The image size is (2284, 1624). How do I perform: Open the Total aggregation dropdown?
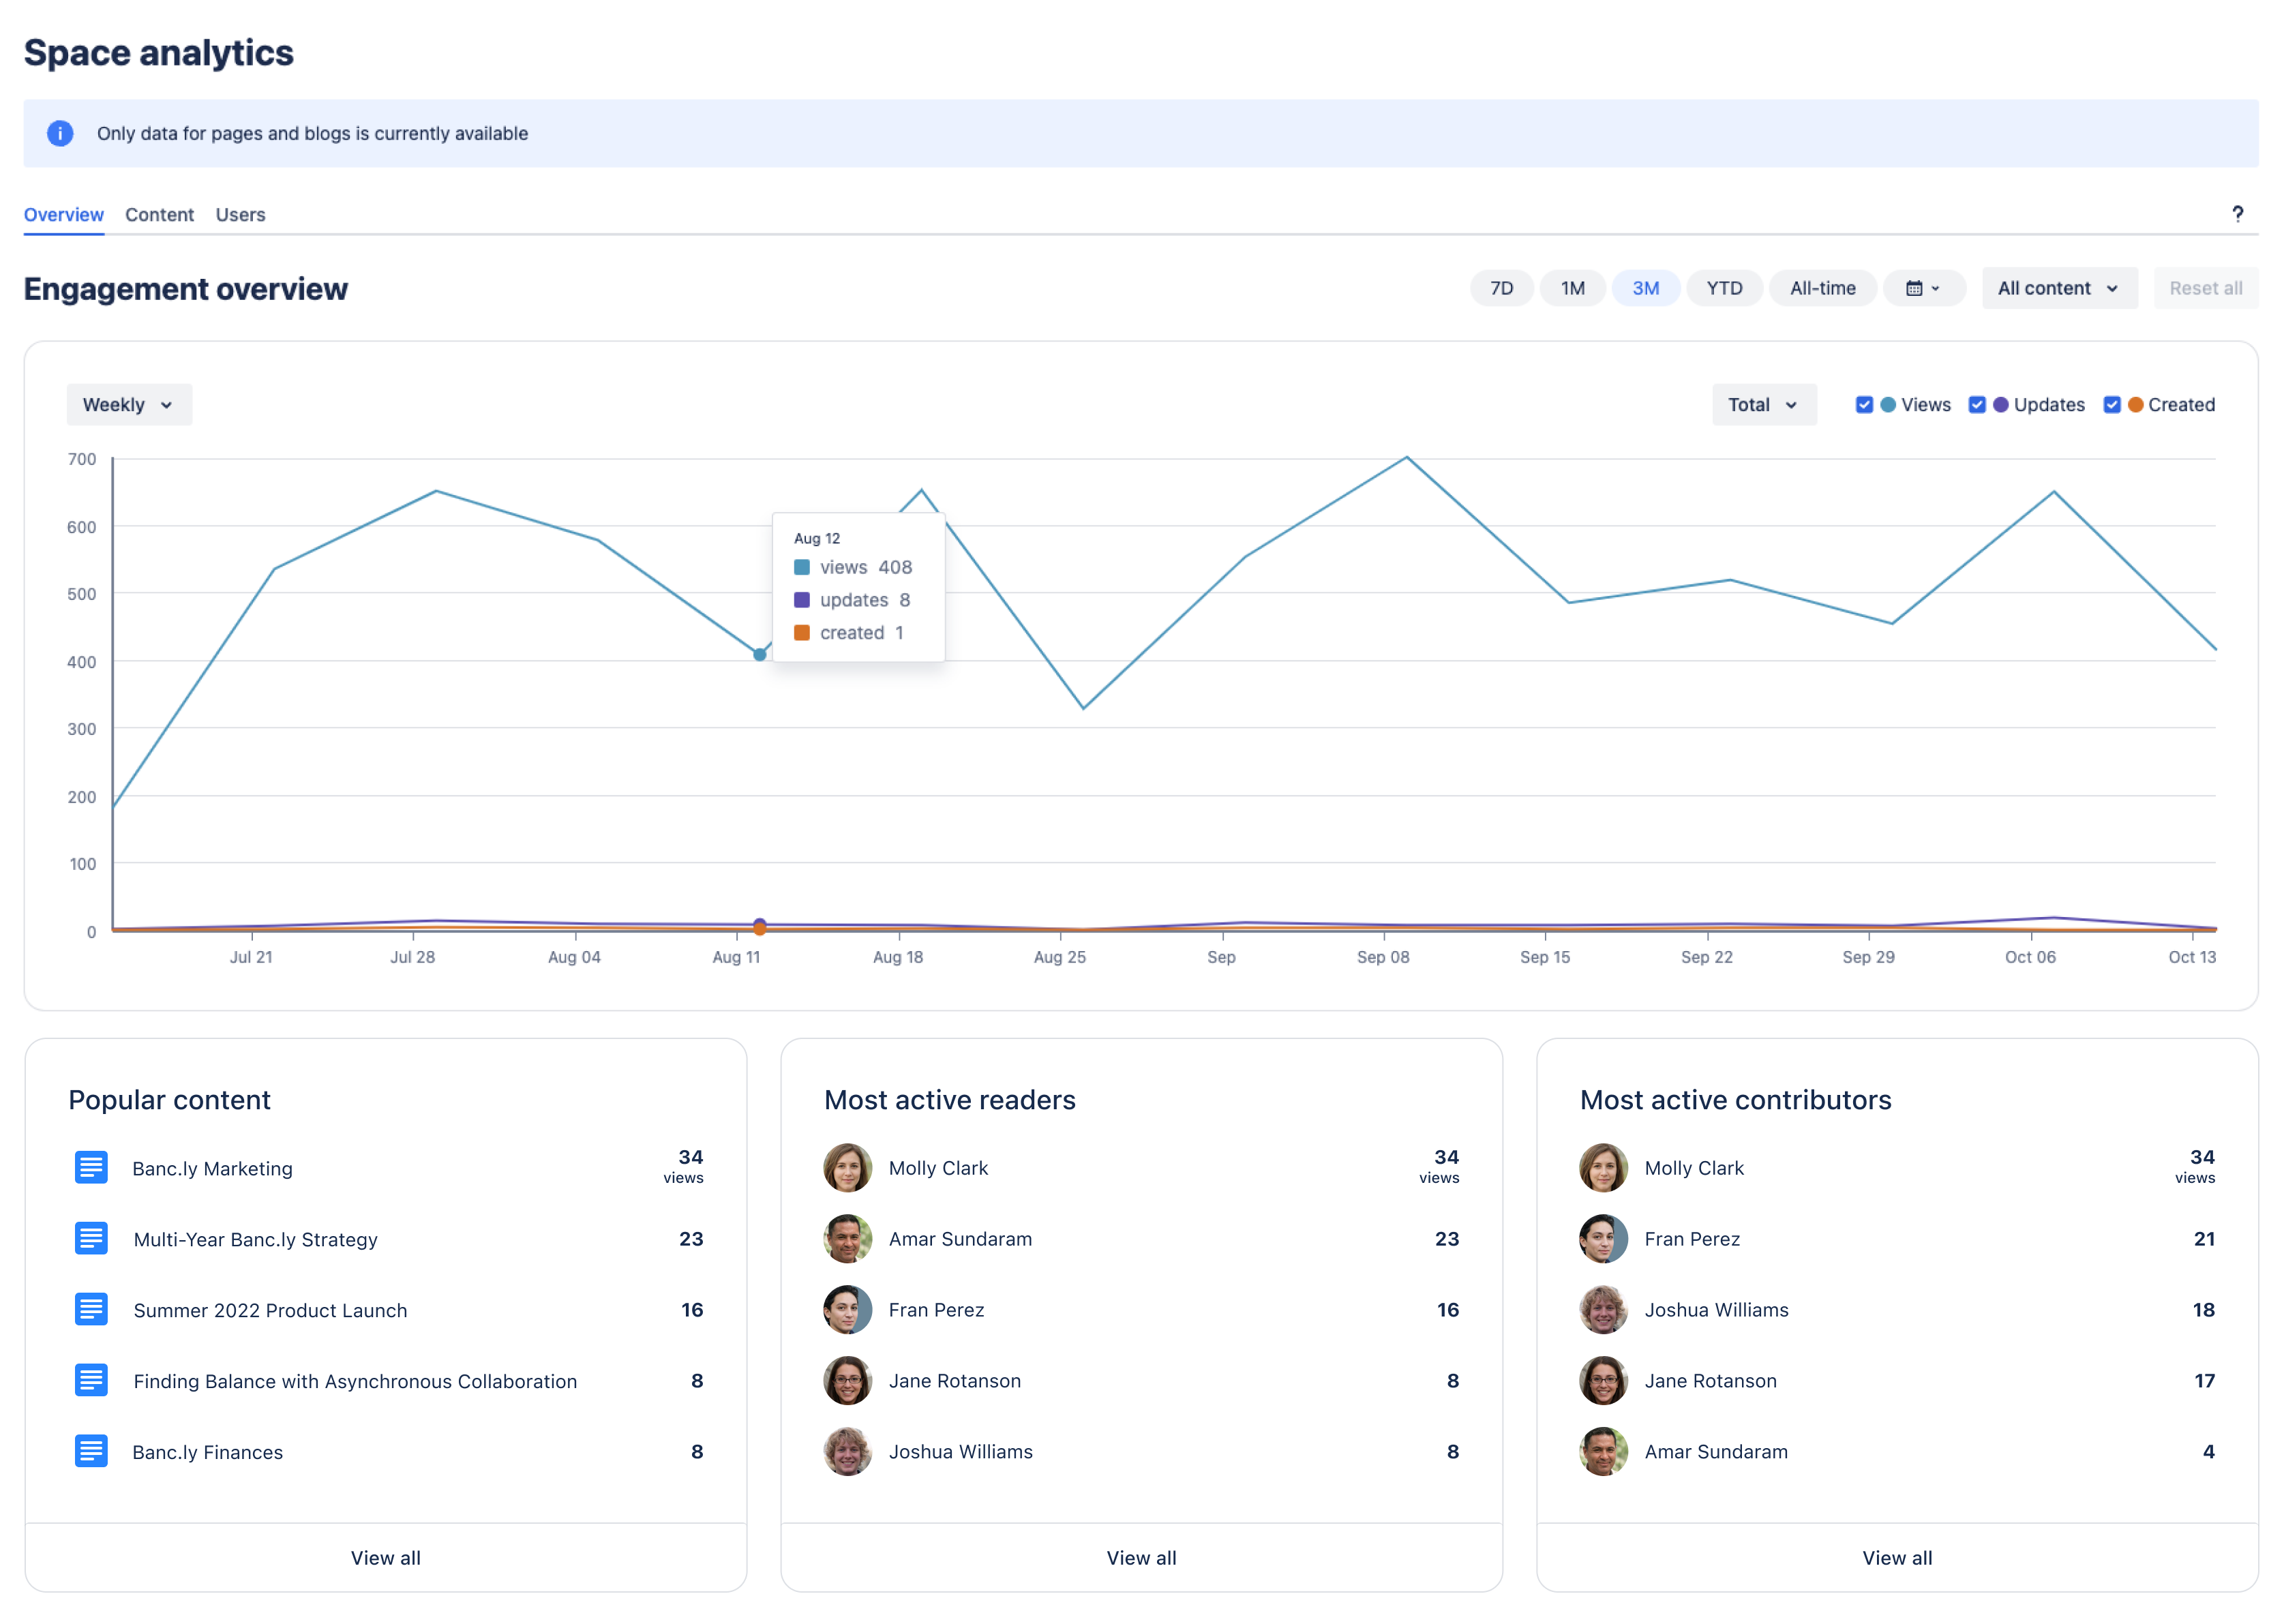pos(1764,405)
